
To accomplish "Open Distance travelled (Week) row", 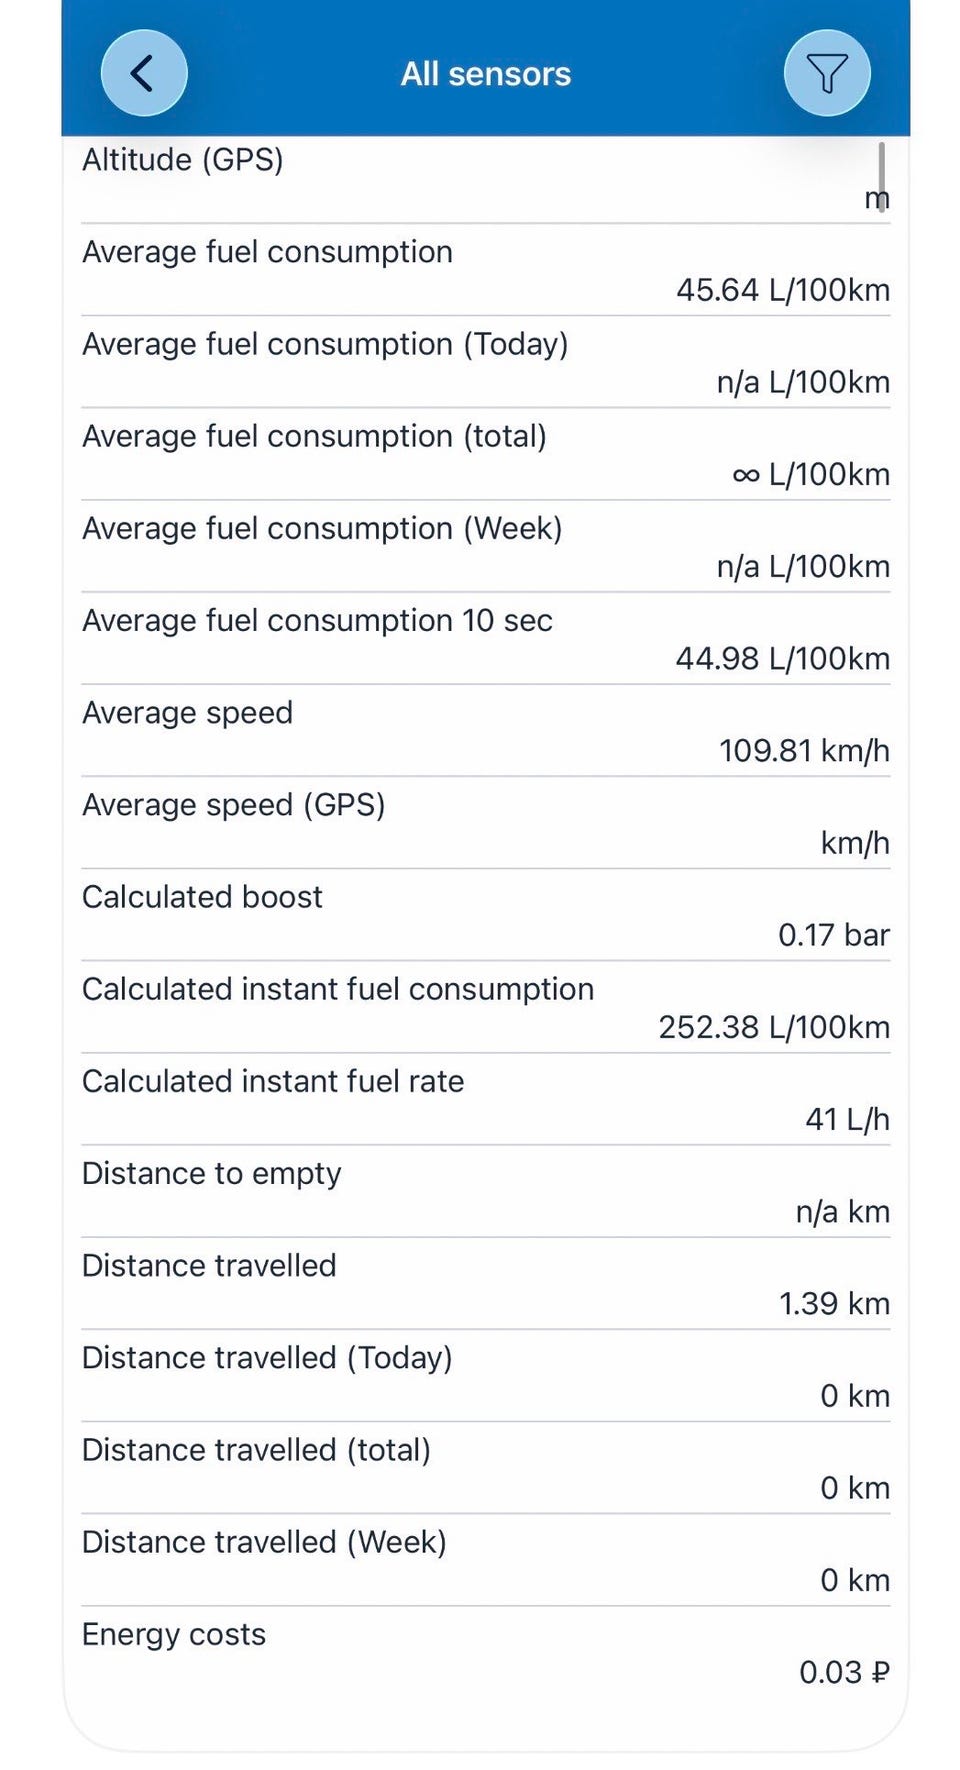I will coord(486,1559).
